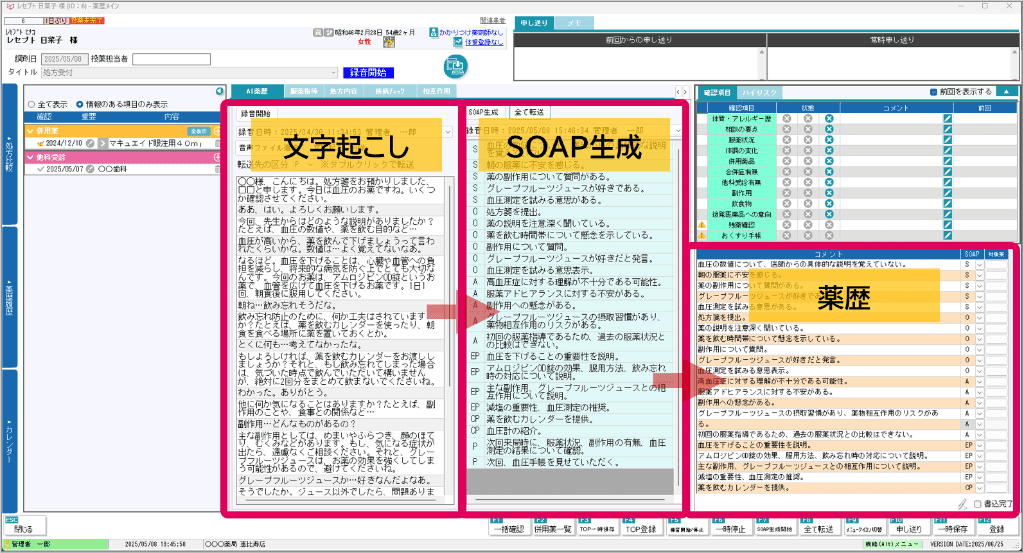Edit comment for 副作用 row
Screen dimensions: 1023x553
[x=947, y=193]
